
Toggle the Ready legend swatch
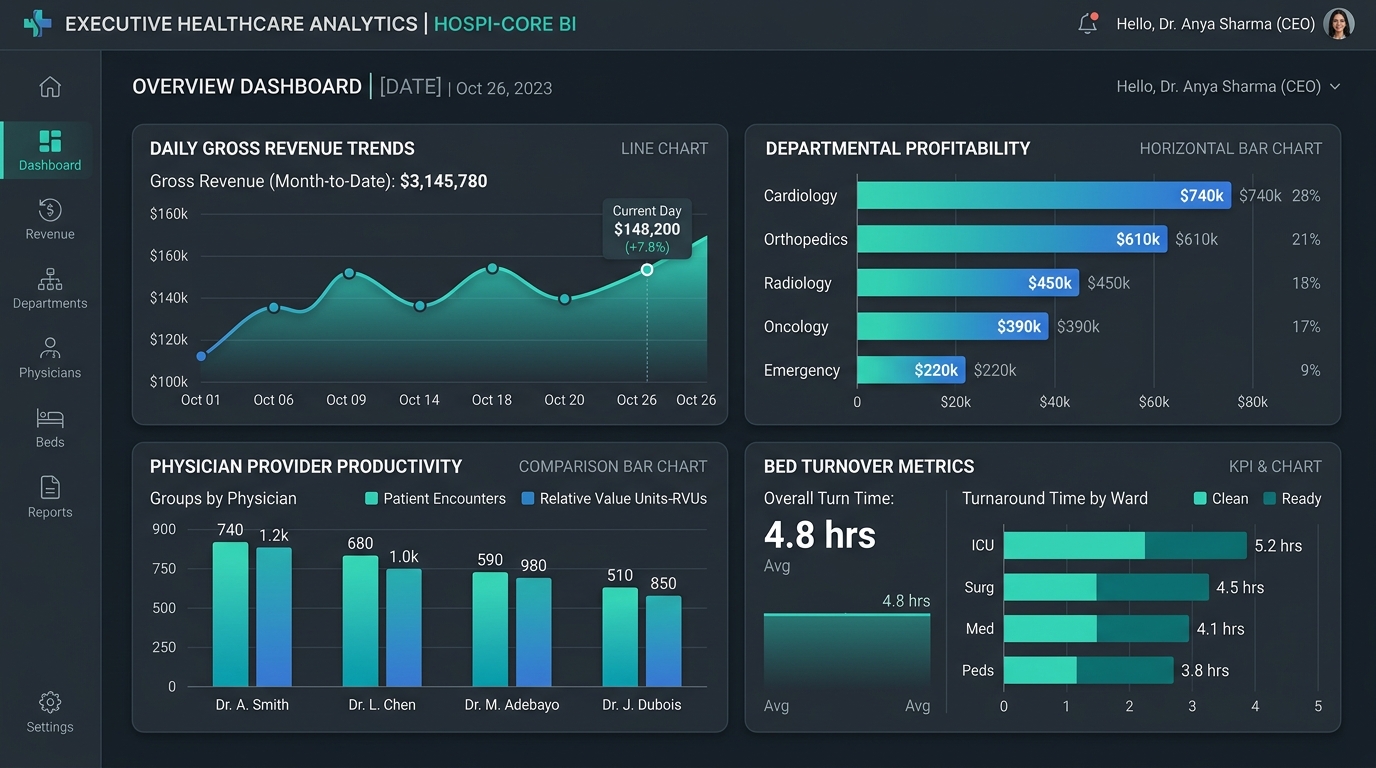click(x=1270, y=498)
